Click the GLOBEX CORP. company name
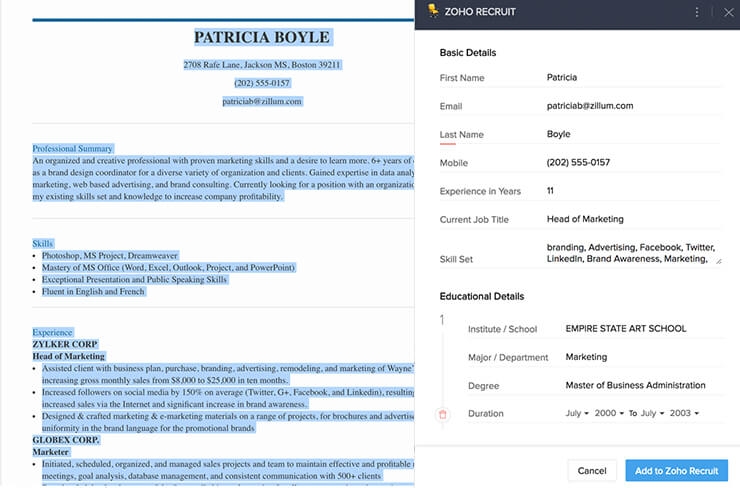Image resolution: width=740 pixels, height=488 pixels. [66, 440]
